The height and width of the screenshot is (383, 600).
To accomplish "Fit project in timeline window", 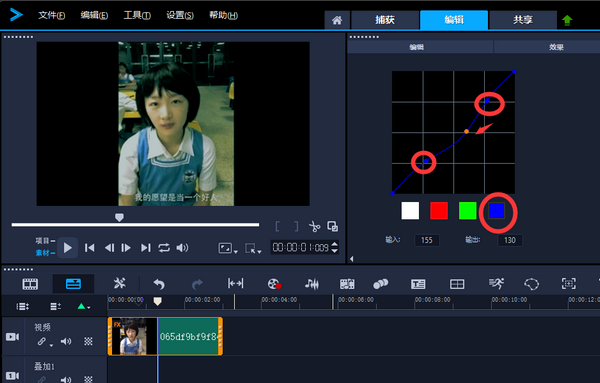I will (235, 284).
